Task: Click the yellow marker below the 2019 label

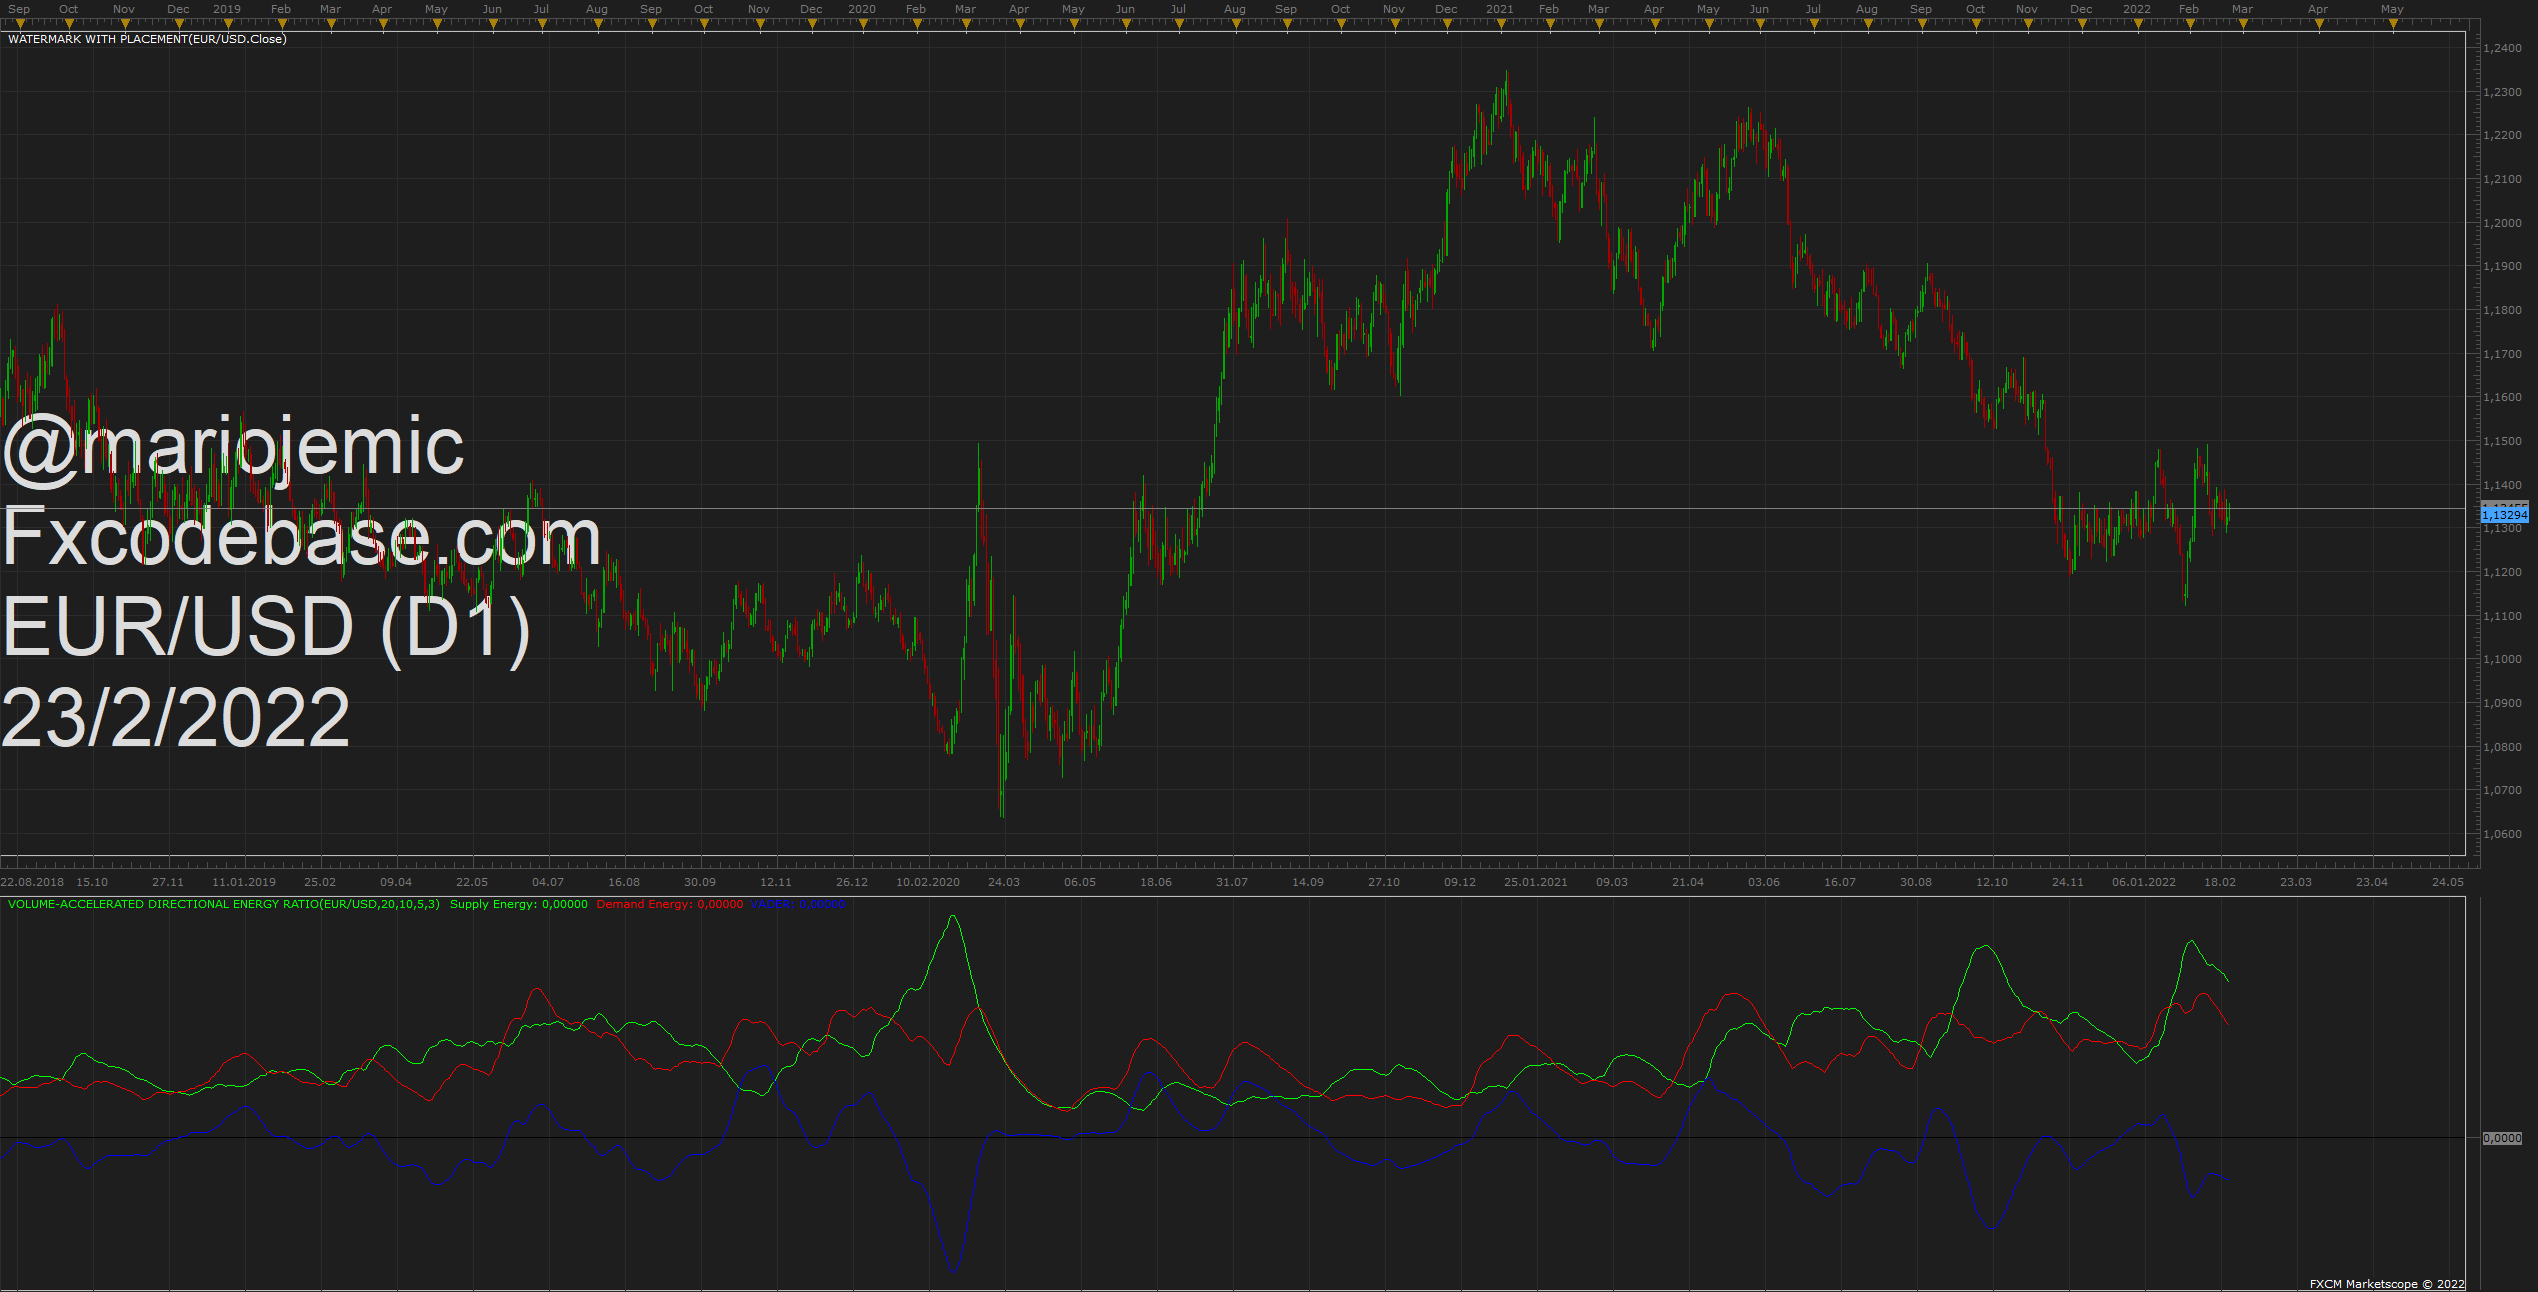Action: (x=227, y=25)
